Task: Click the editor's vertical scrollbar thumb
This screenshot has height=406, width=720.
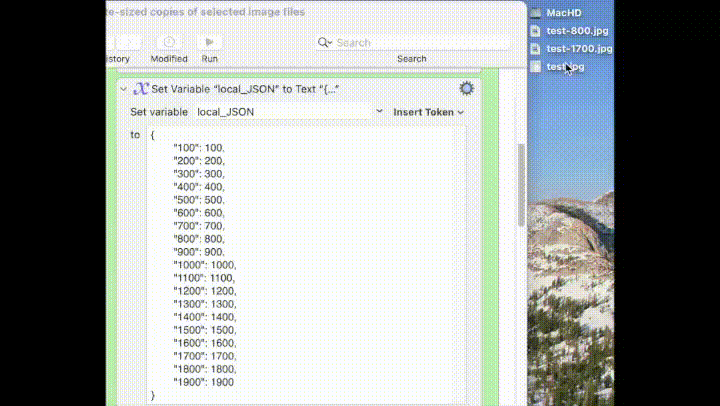Action: [x=521, y=185]
